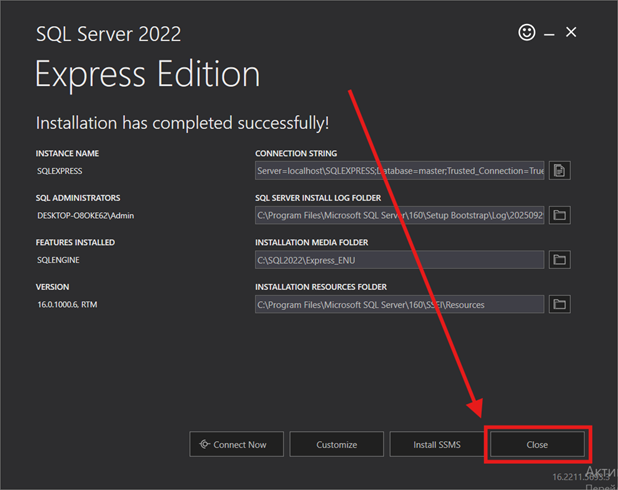Click the SQL ADMINISTRATORS label
Screen dimensions: 618x490
coord(78,198)
